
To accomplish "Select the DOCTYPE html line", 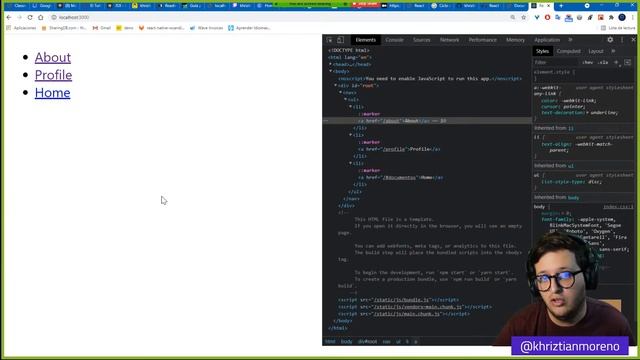I will [x=349, y=50].
